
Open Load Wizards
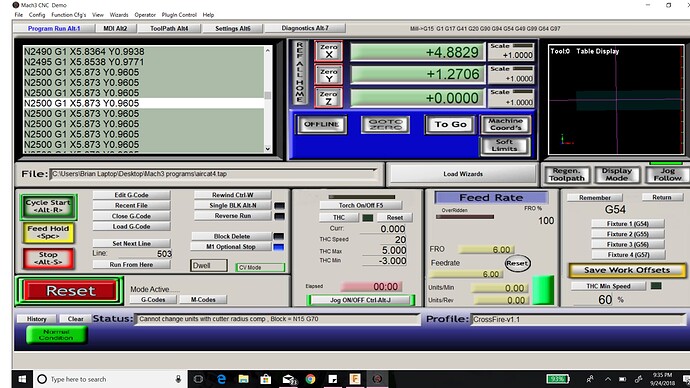(x=463, y=174)
